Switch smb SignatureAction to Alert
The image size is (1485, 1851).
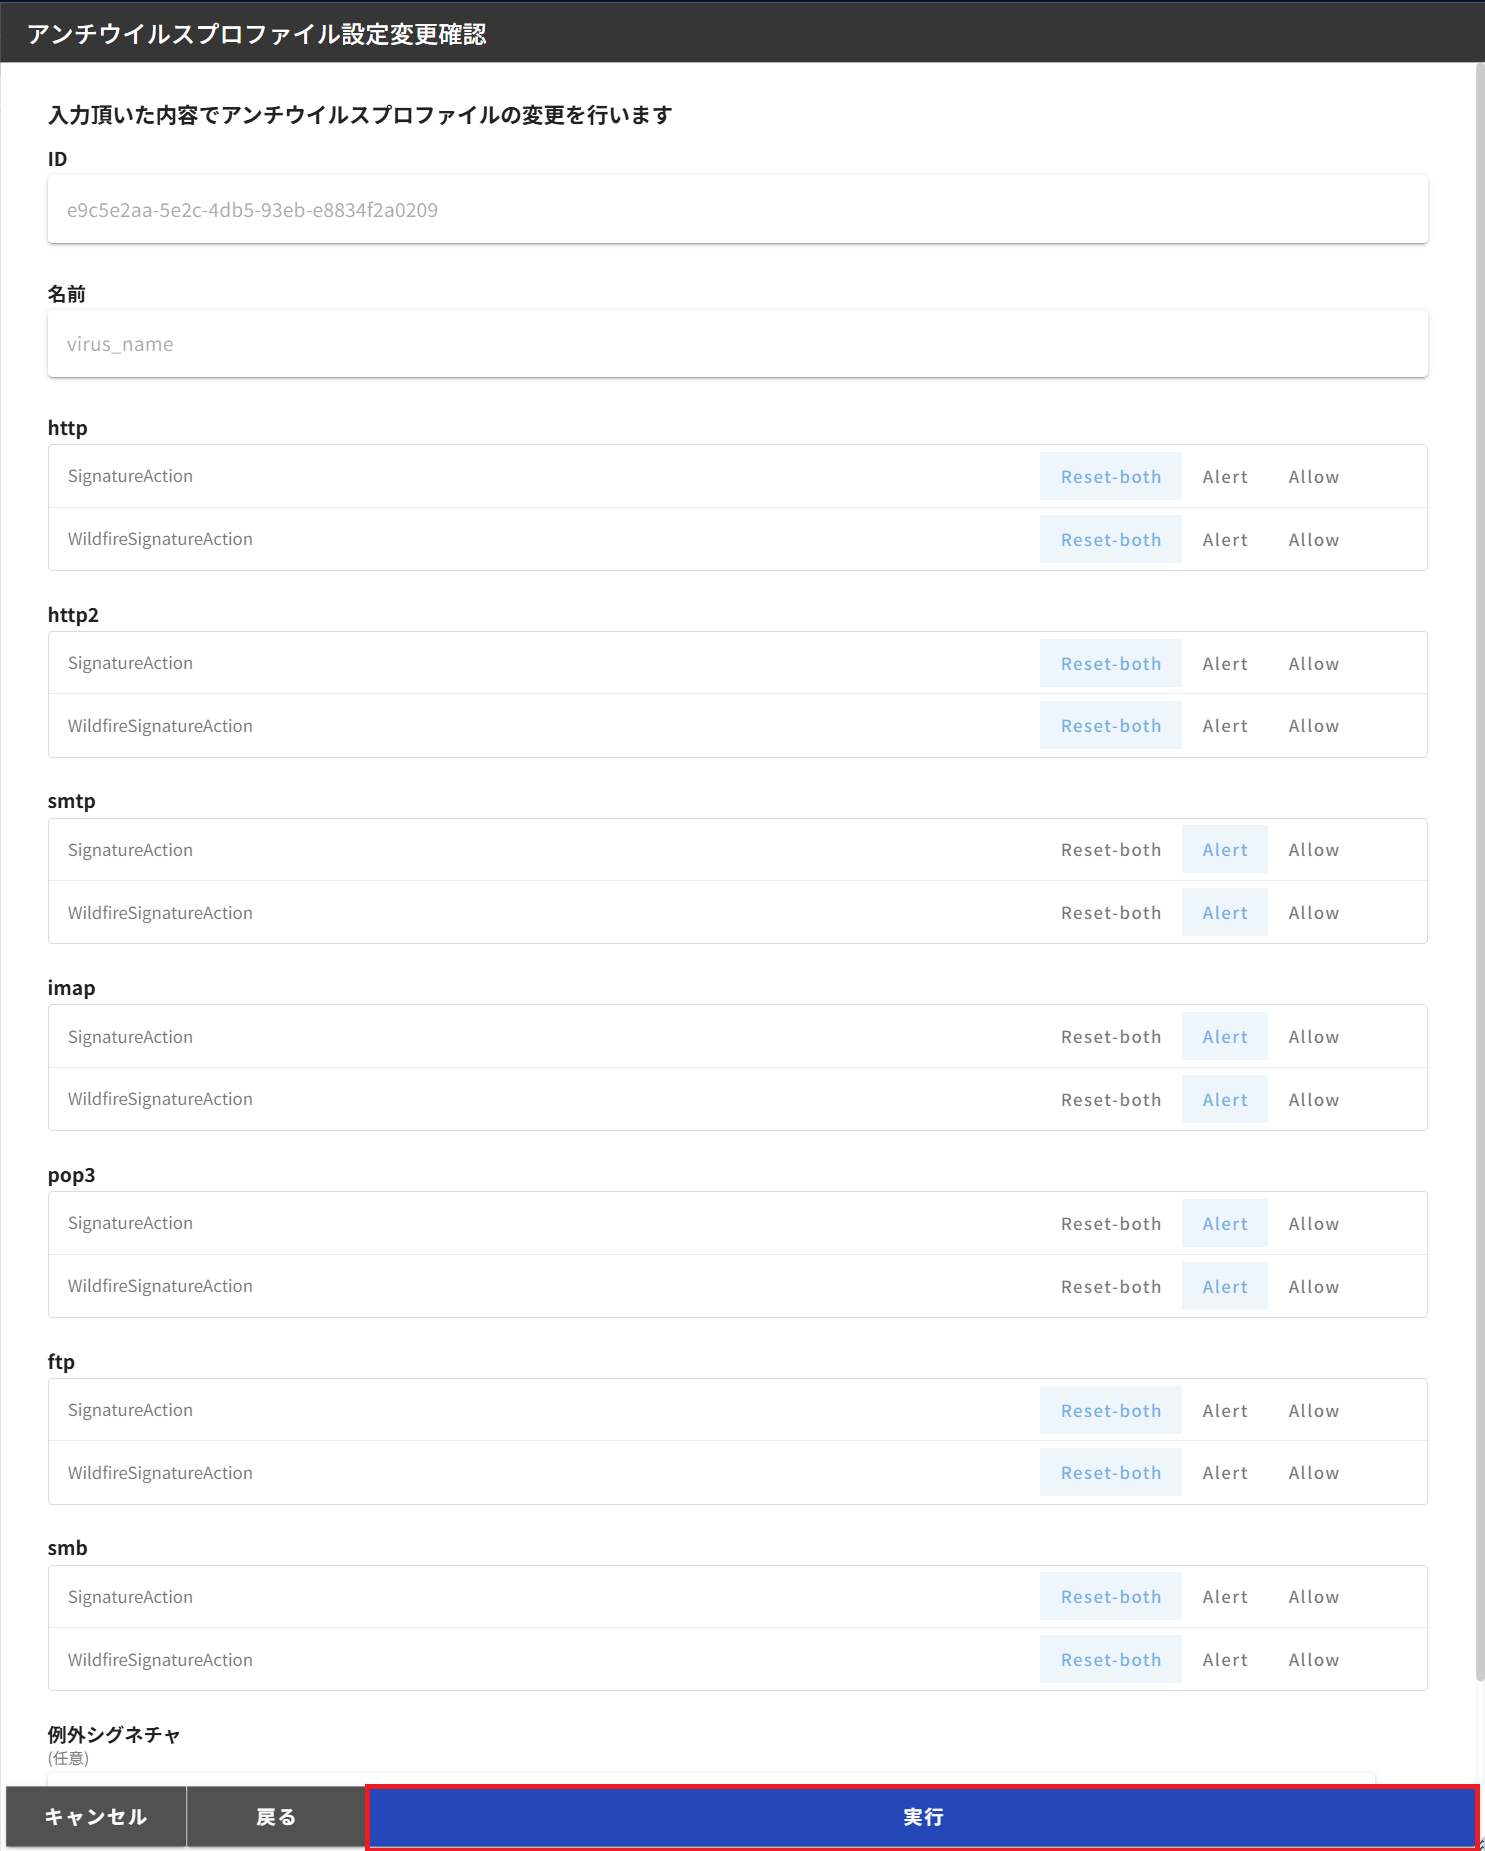(1224, 1597)
